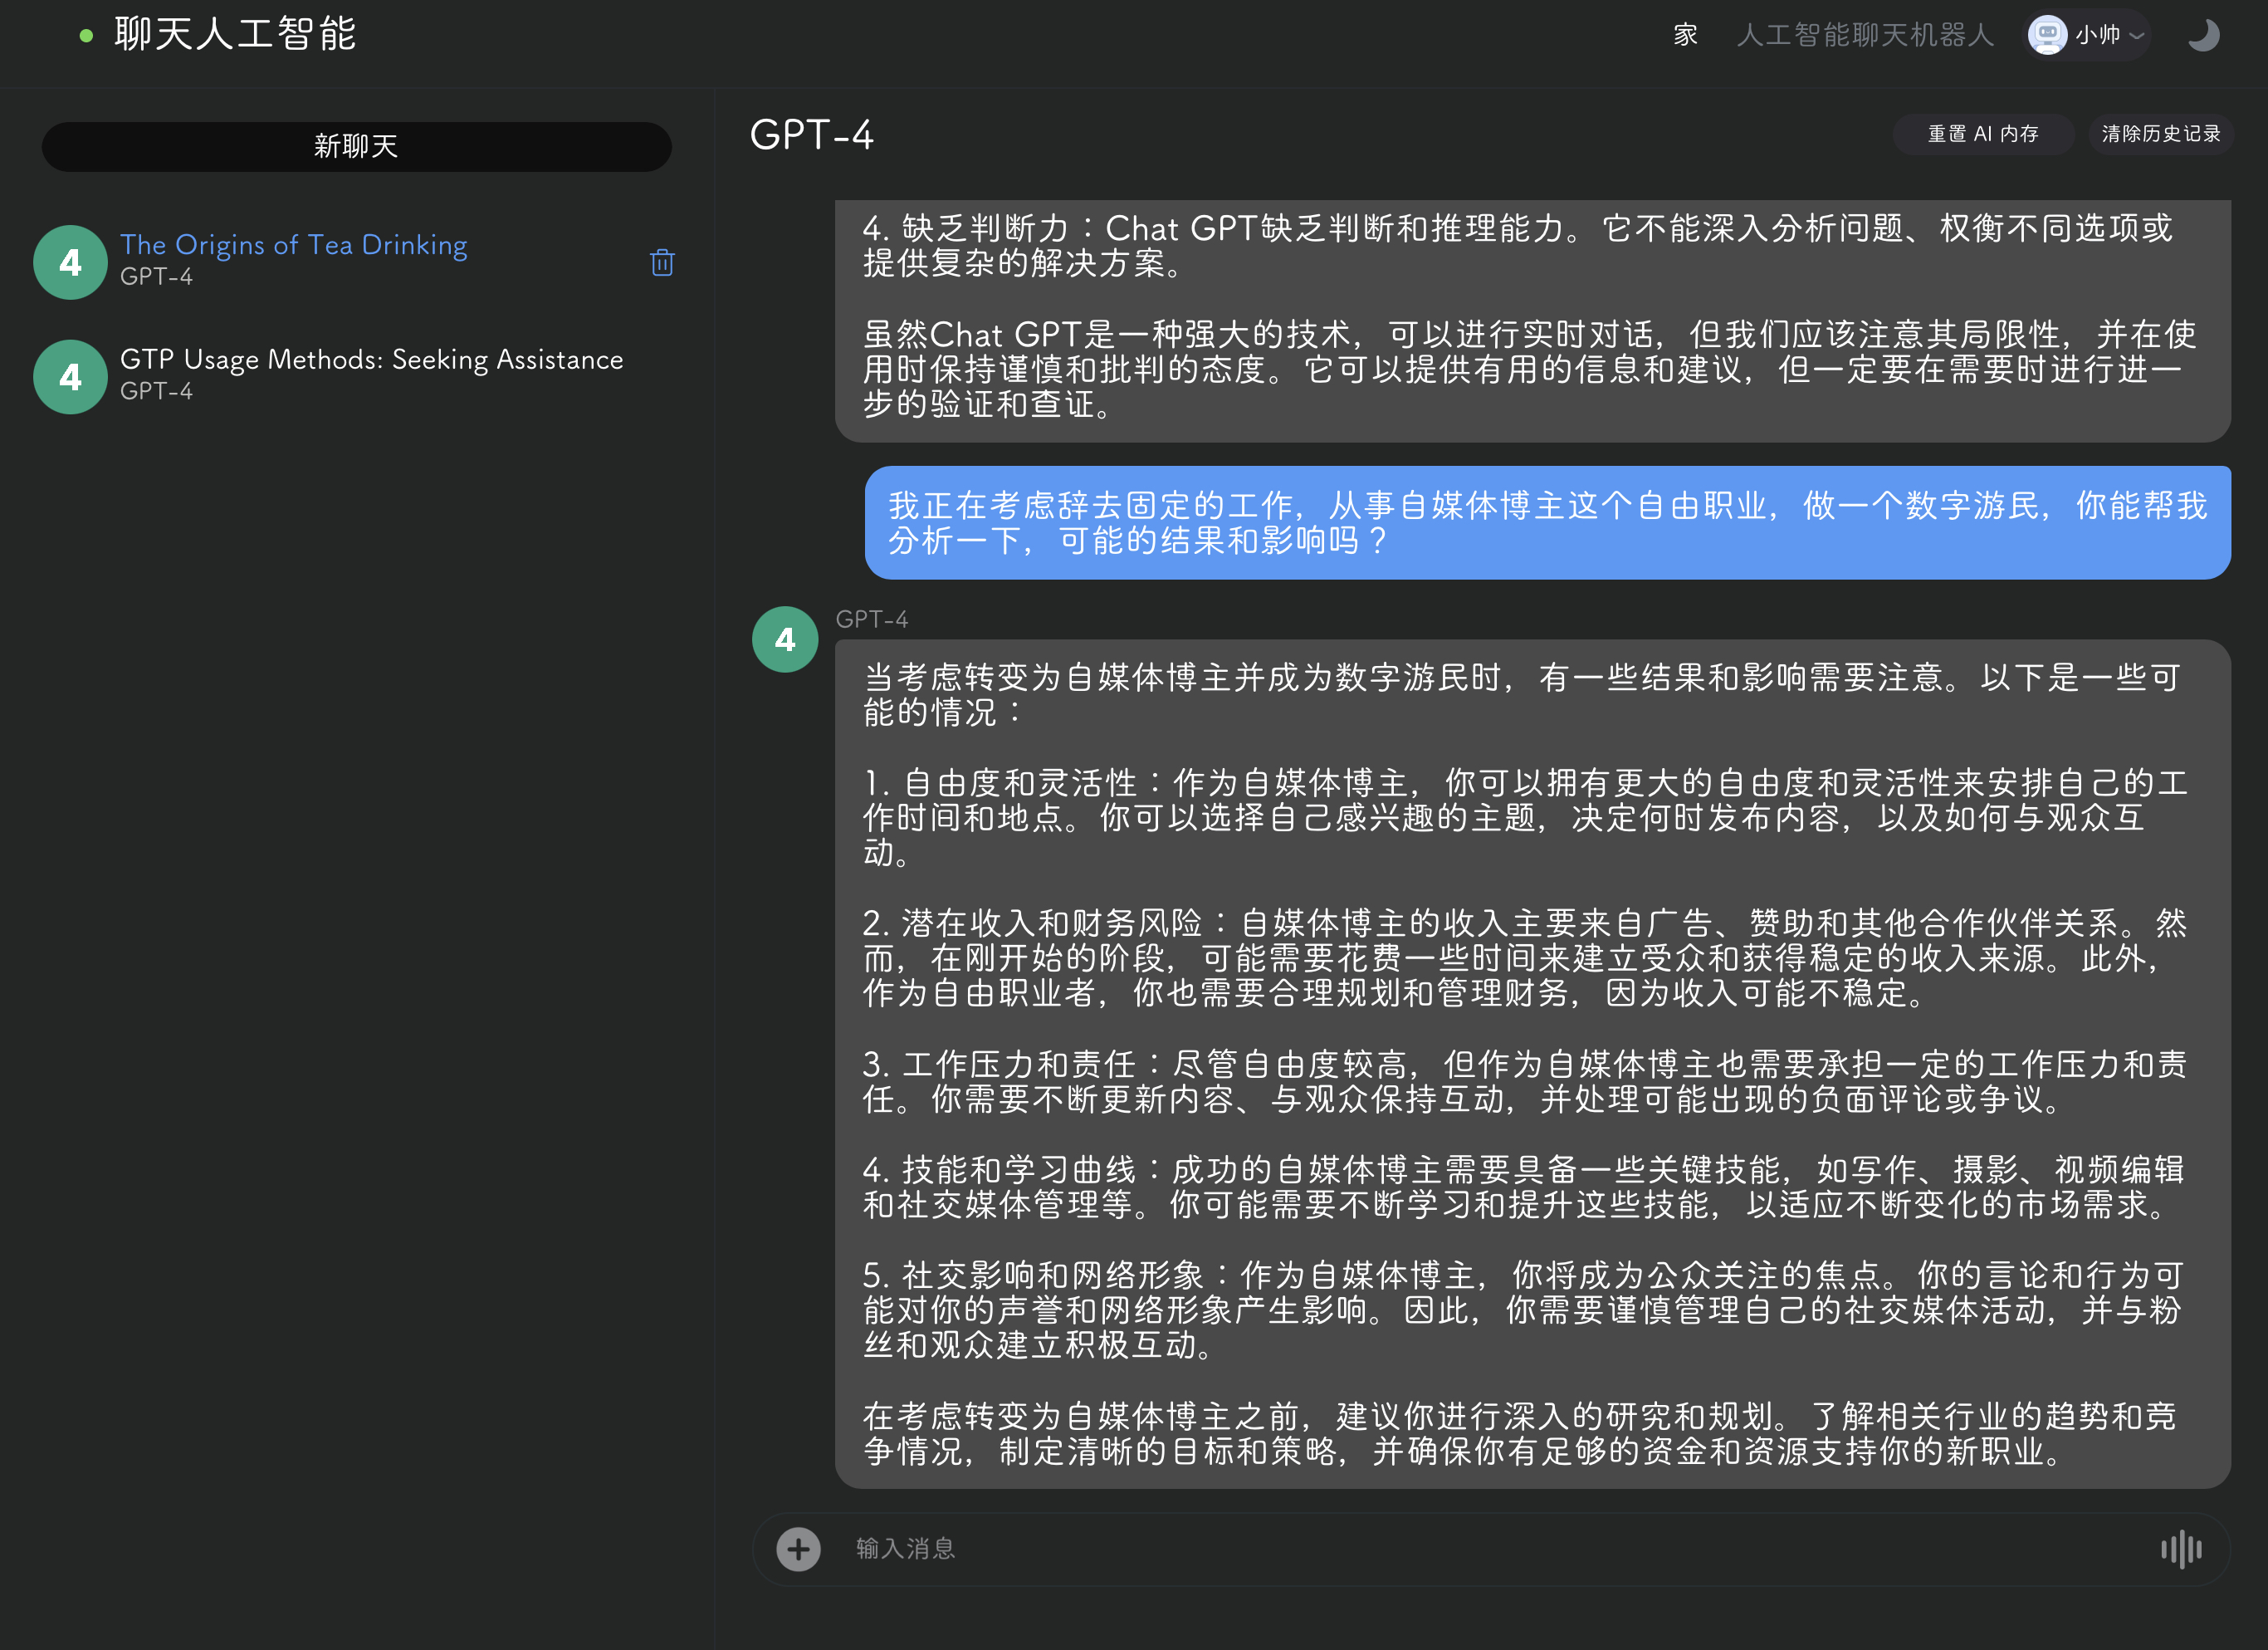Toggle dark mode moon icon
This screenshot has width=2268, height=1650.
click(x=2203, y=35)
